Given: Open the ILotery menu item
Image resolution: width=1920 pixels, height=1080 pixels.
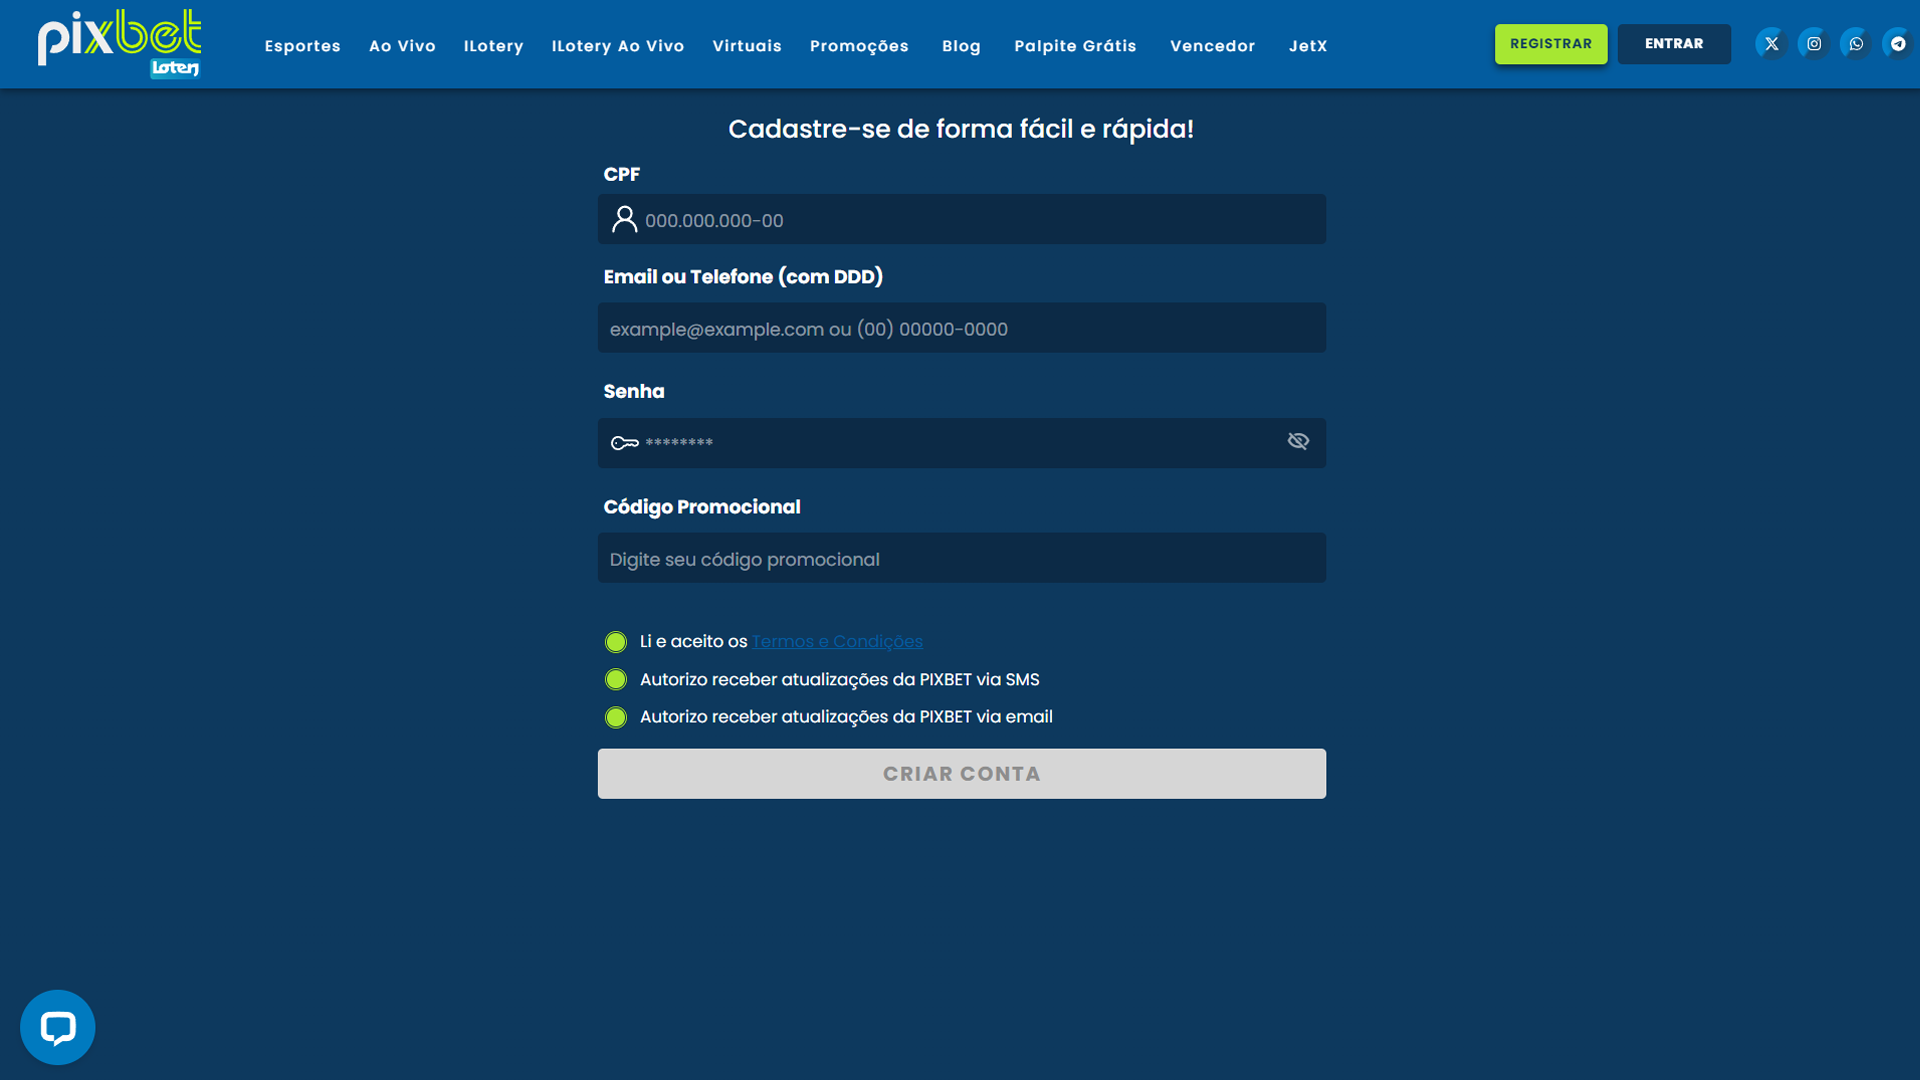Looking at the screenshot, I should click(x=494, y=46).
